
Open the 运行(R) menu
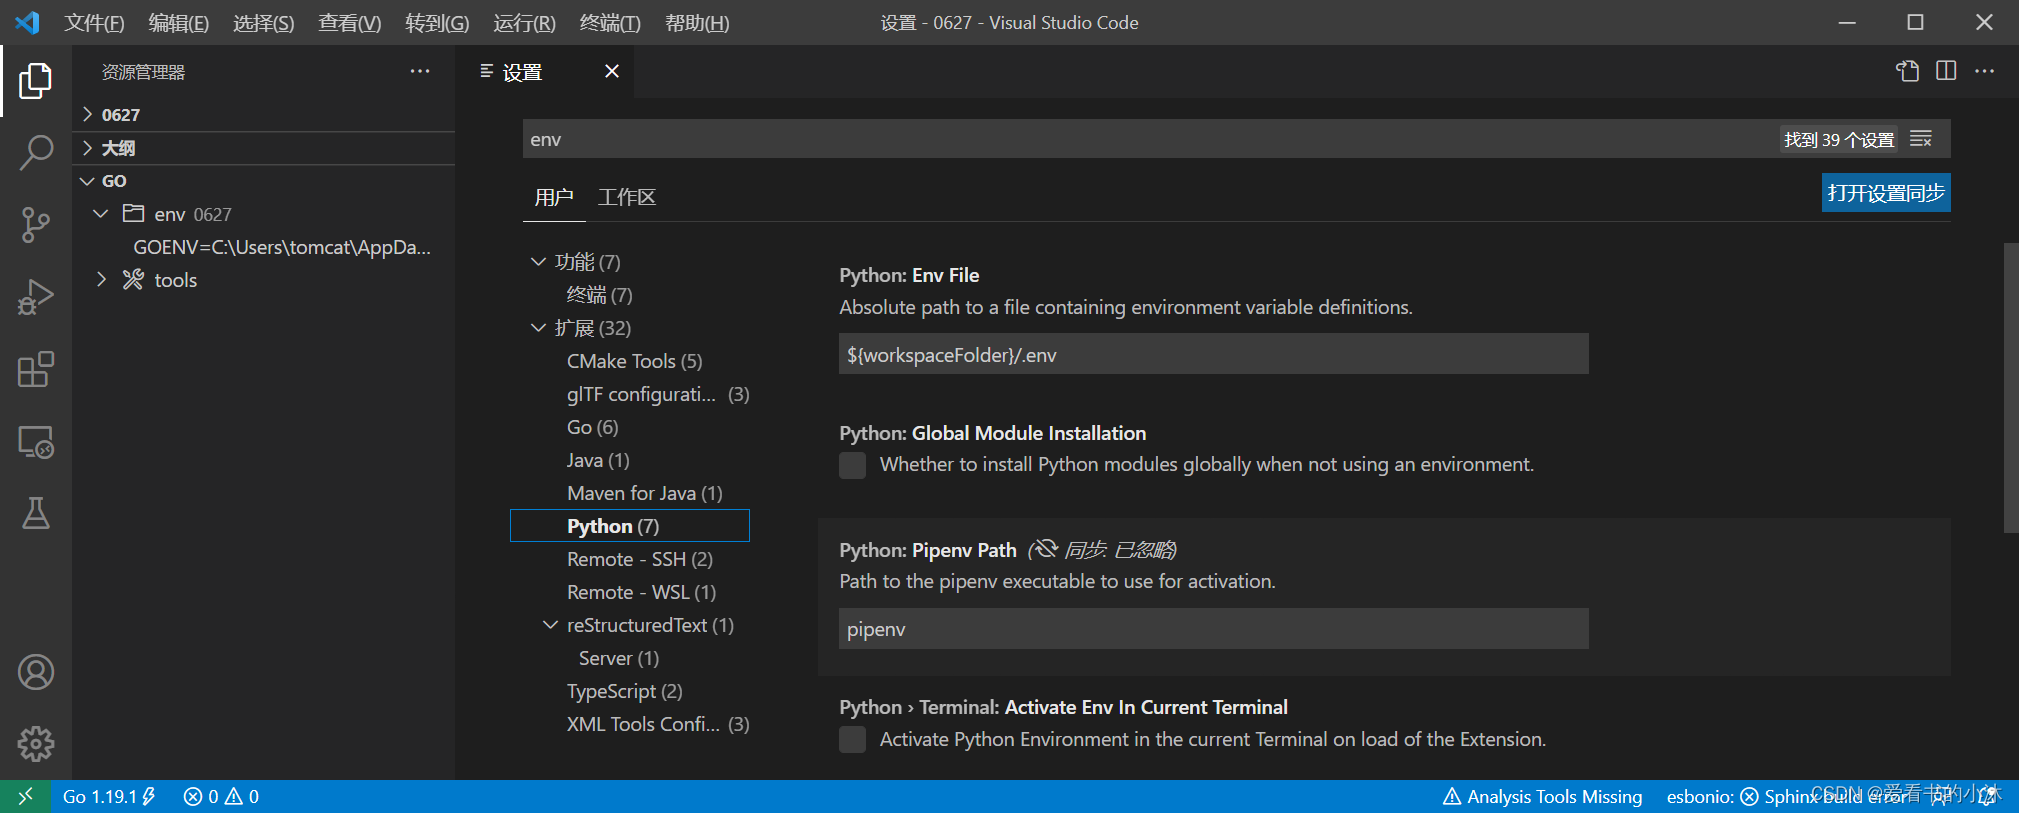click(524, 22)
